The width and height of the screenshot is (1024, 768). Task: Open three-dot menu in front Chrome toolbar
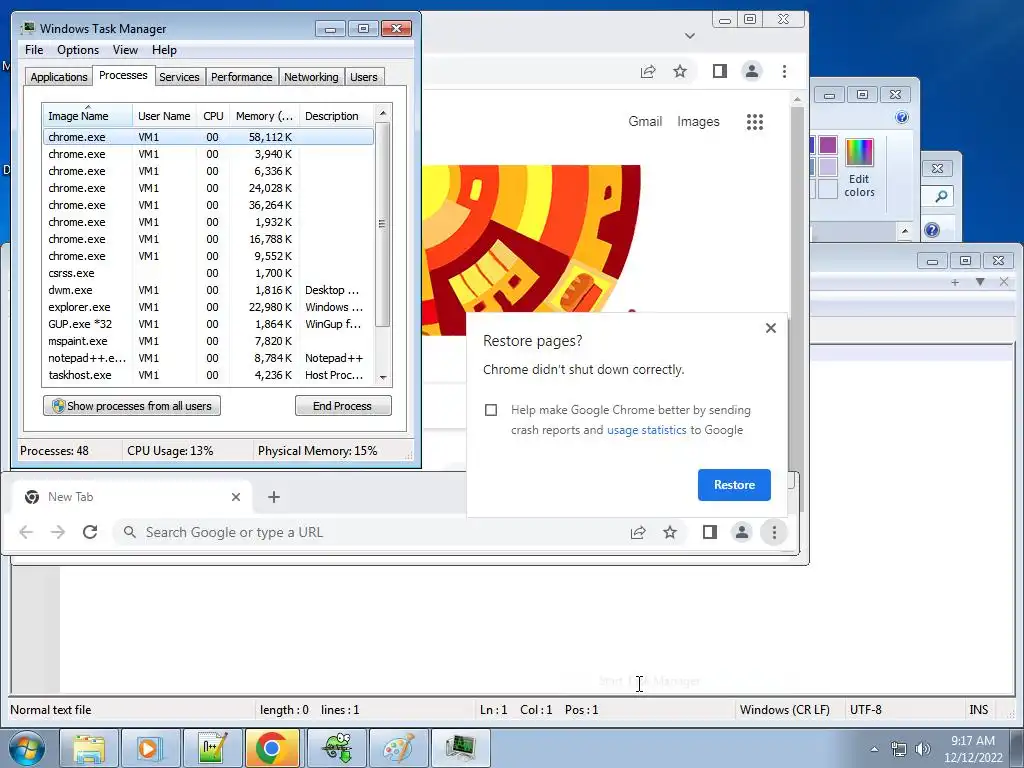(774, 532)
